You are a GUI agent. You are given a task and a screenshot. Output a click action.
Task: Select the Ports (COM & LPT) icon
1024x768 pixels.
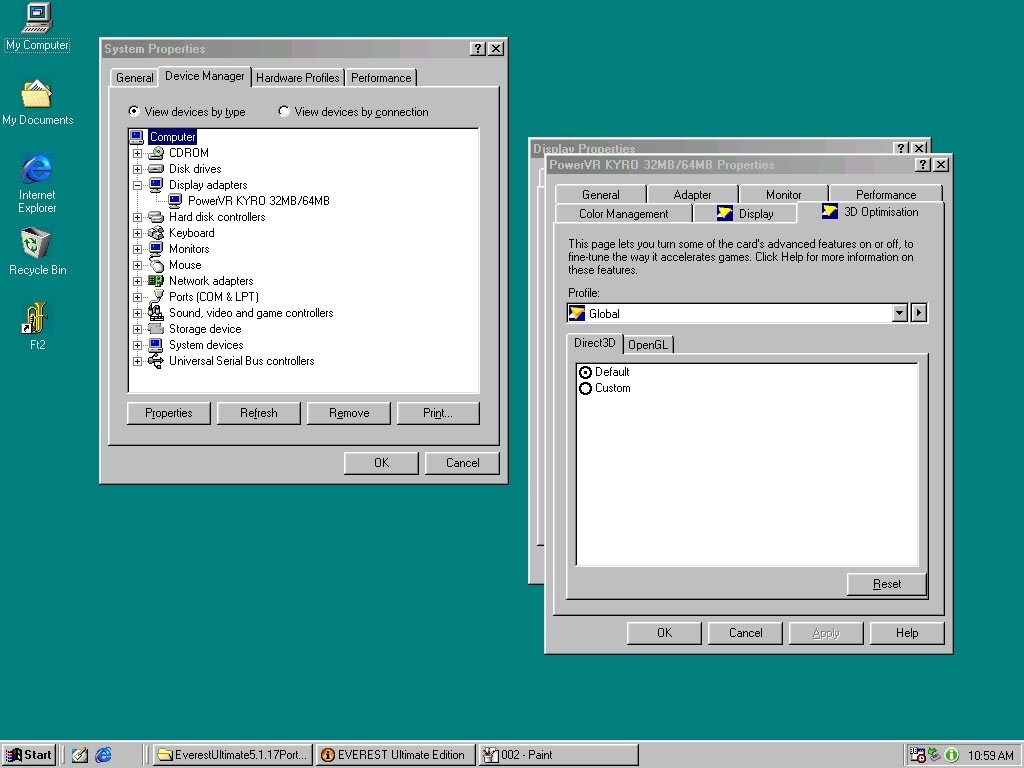[x=155, y=297]
